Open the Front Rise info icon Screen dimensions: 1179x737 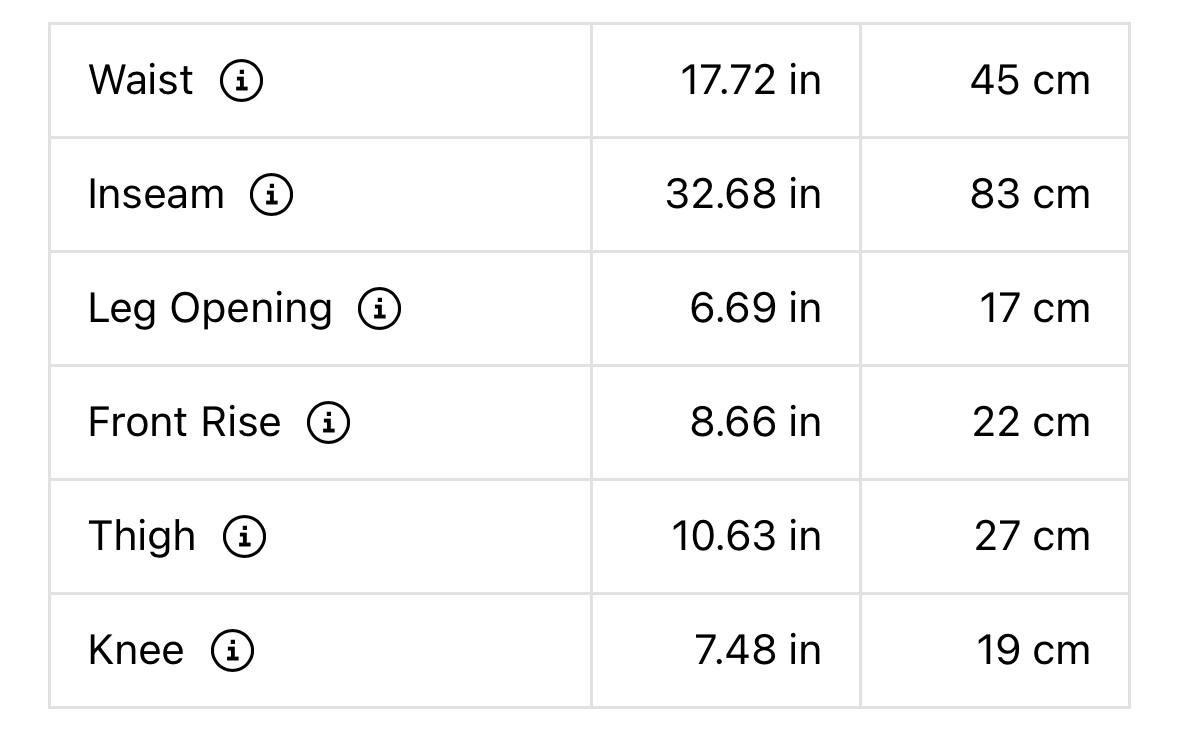click(329, 422)
